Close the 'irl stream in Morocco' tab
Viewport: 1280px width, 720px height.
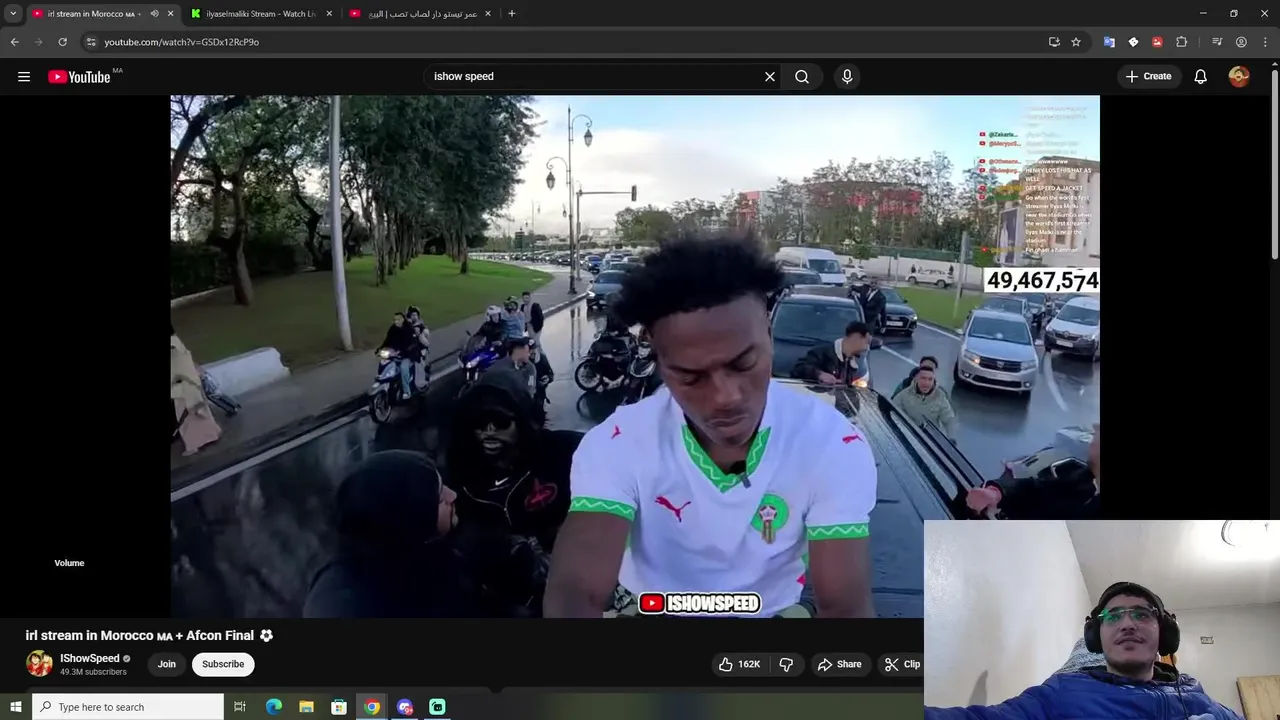pyautogui.click(x=170, y=14)
